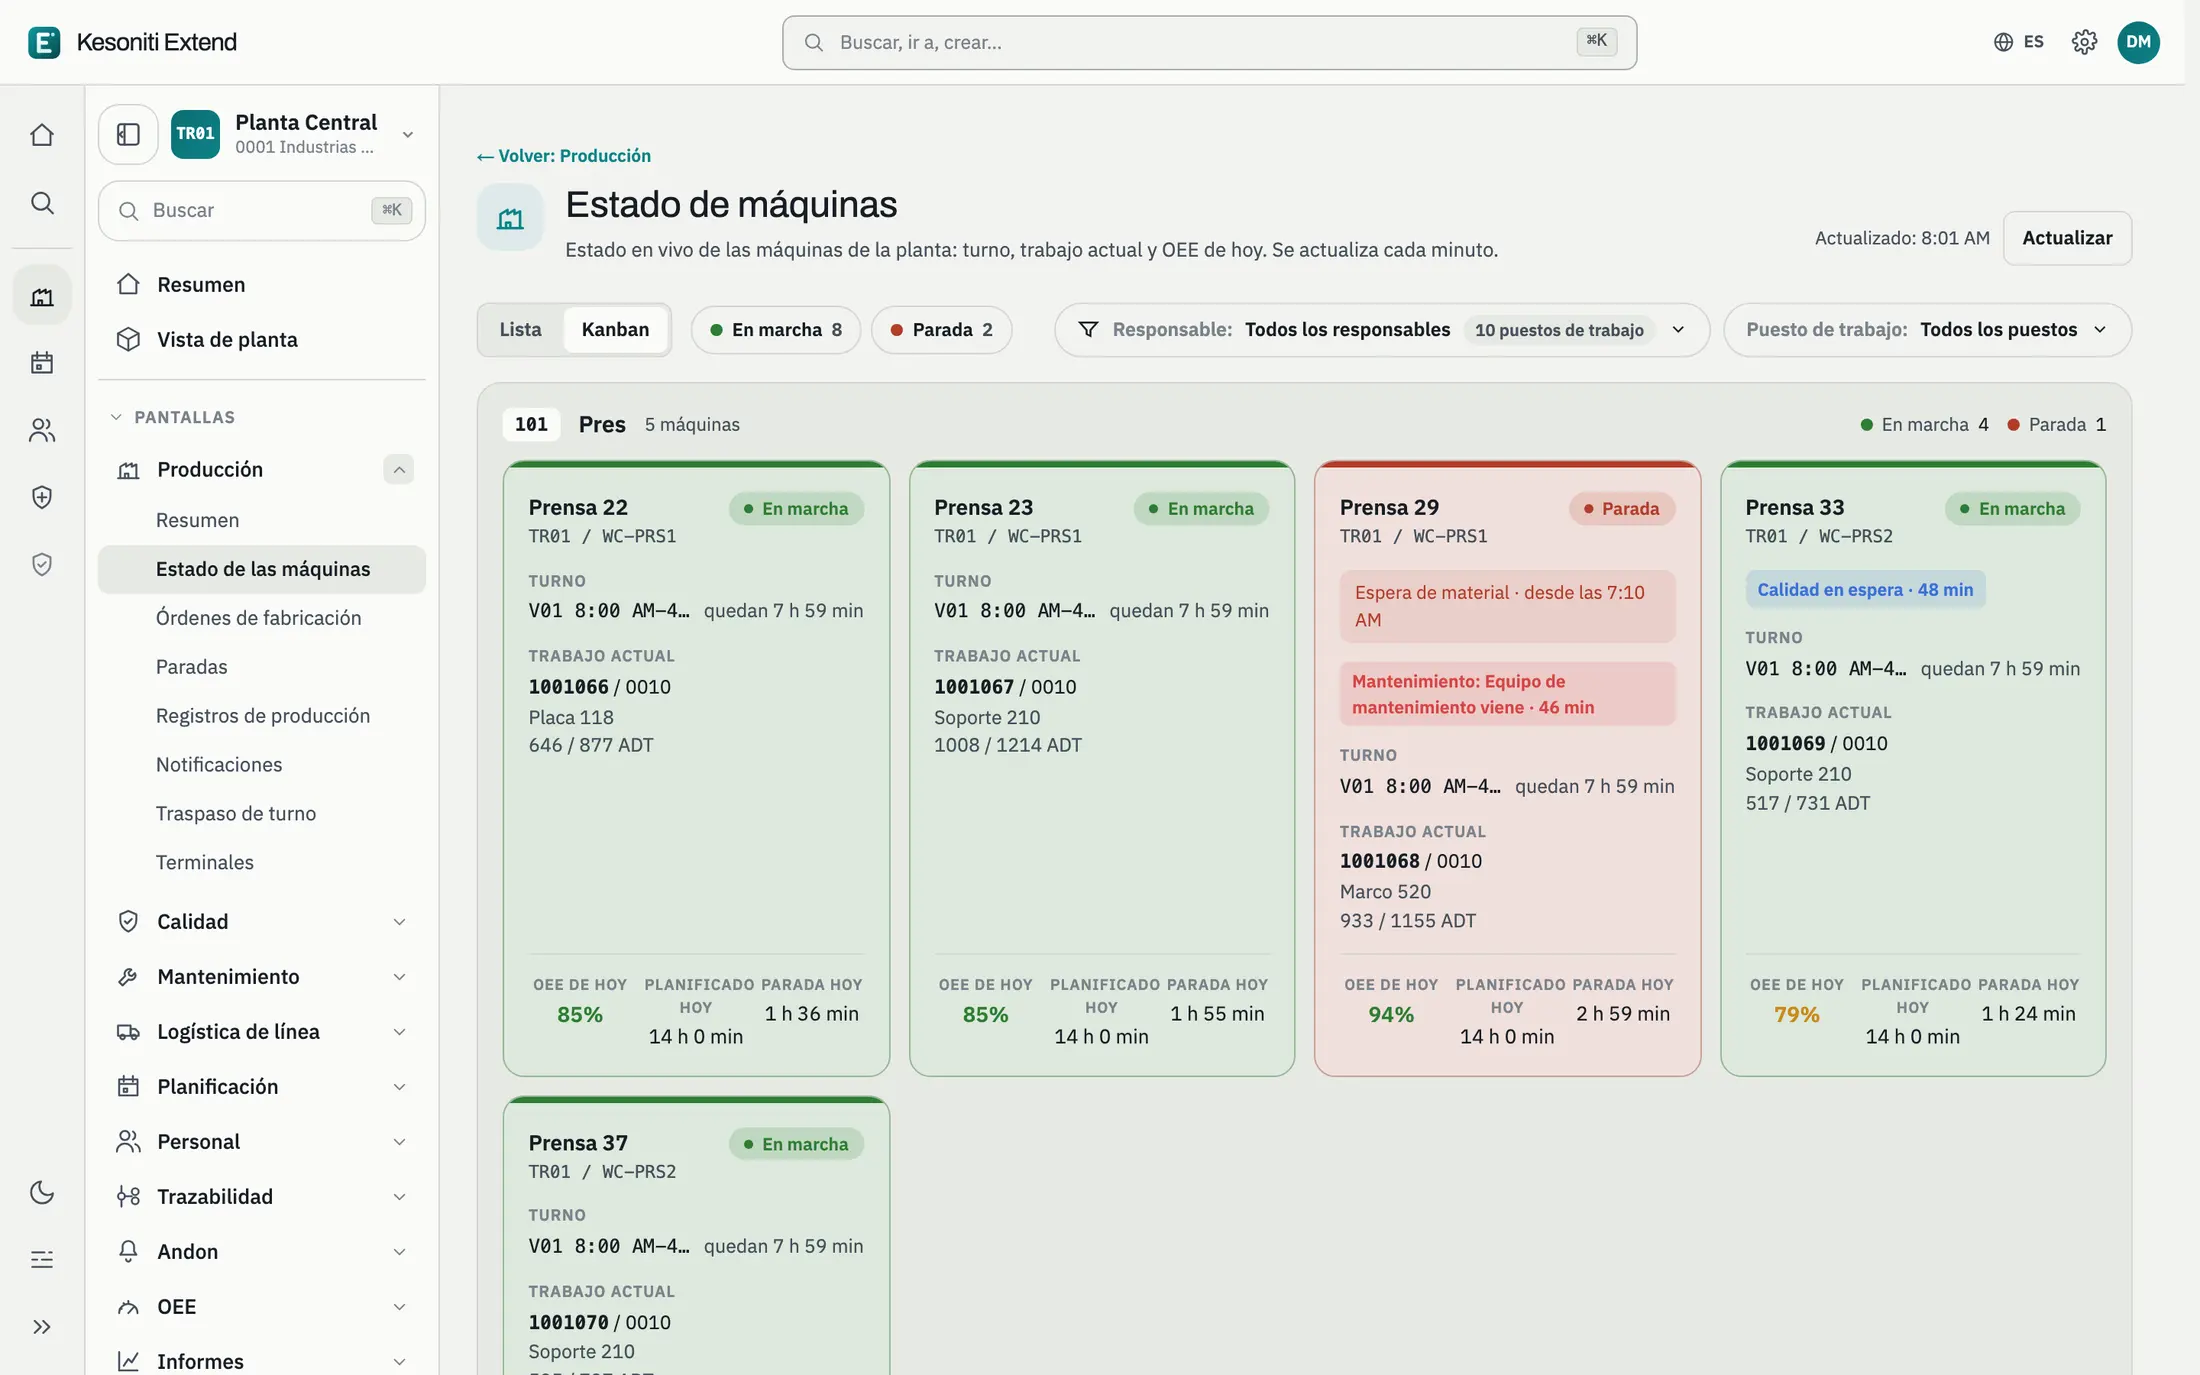Viewport: 2200px width, 1375px height.
Task: Open settings gear in top bar
Action: click(x=2084, y=42)
